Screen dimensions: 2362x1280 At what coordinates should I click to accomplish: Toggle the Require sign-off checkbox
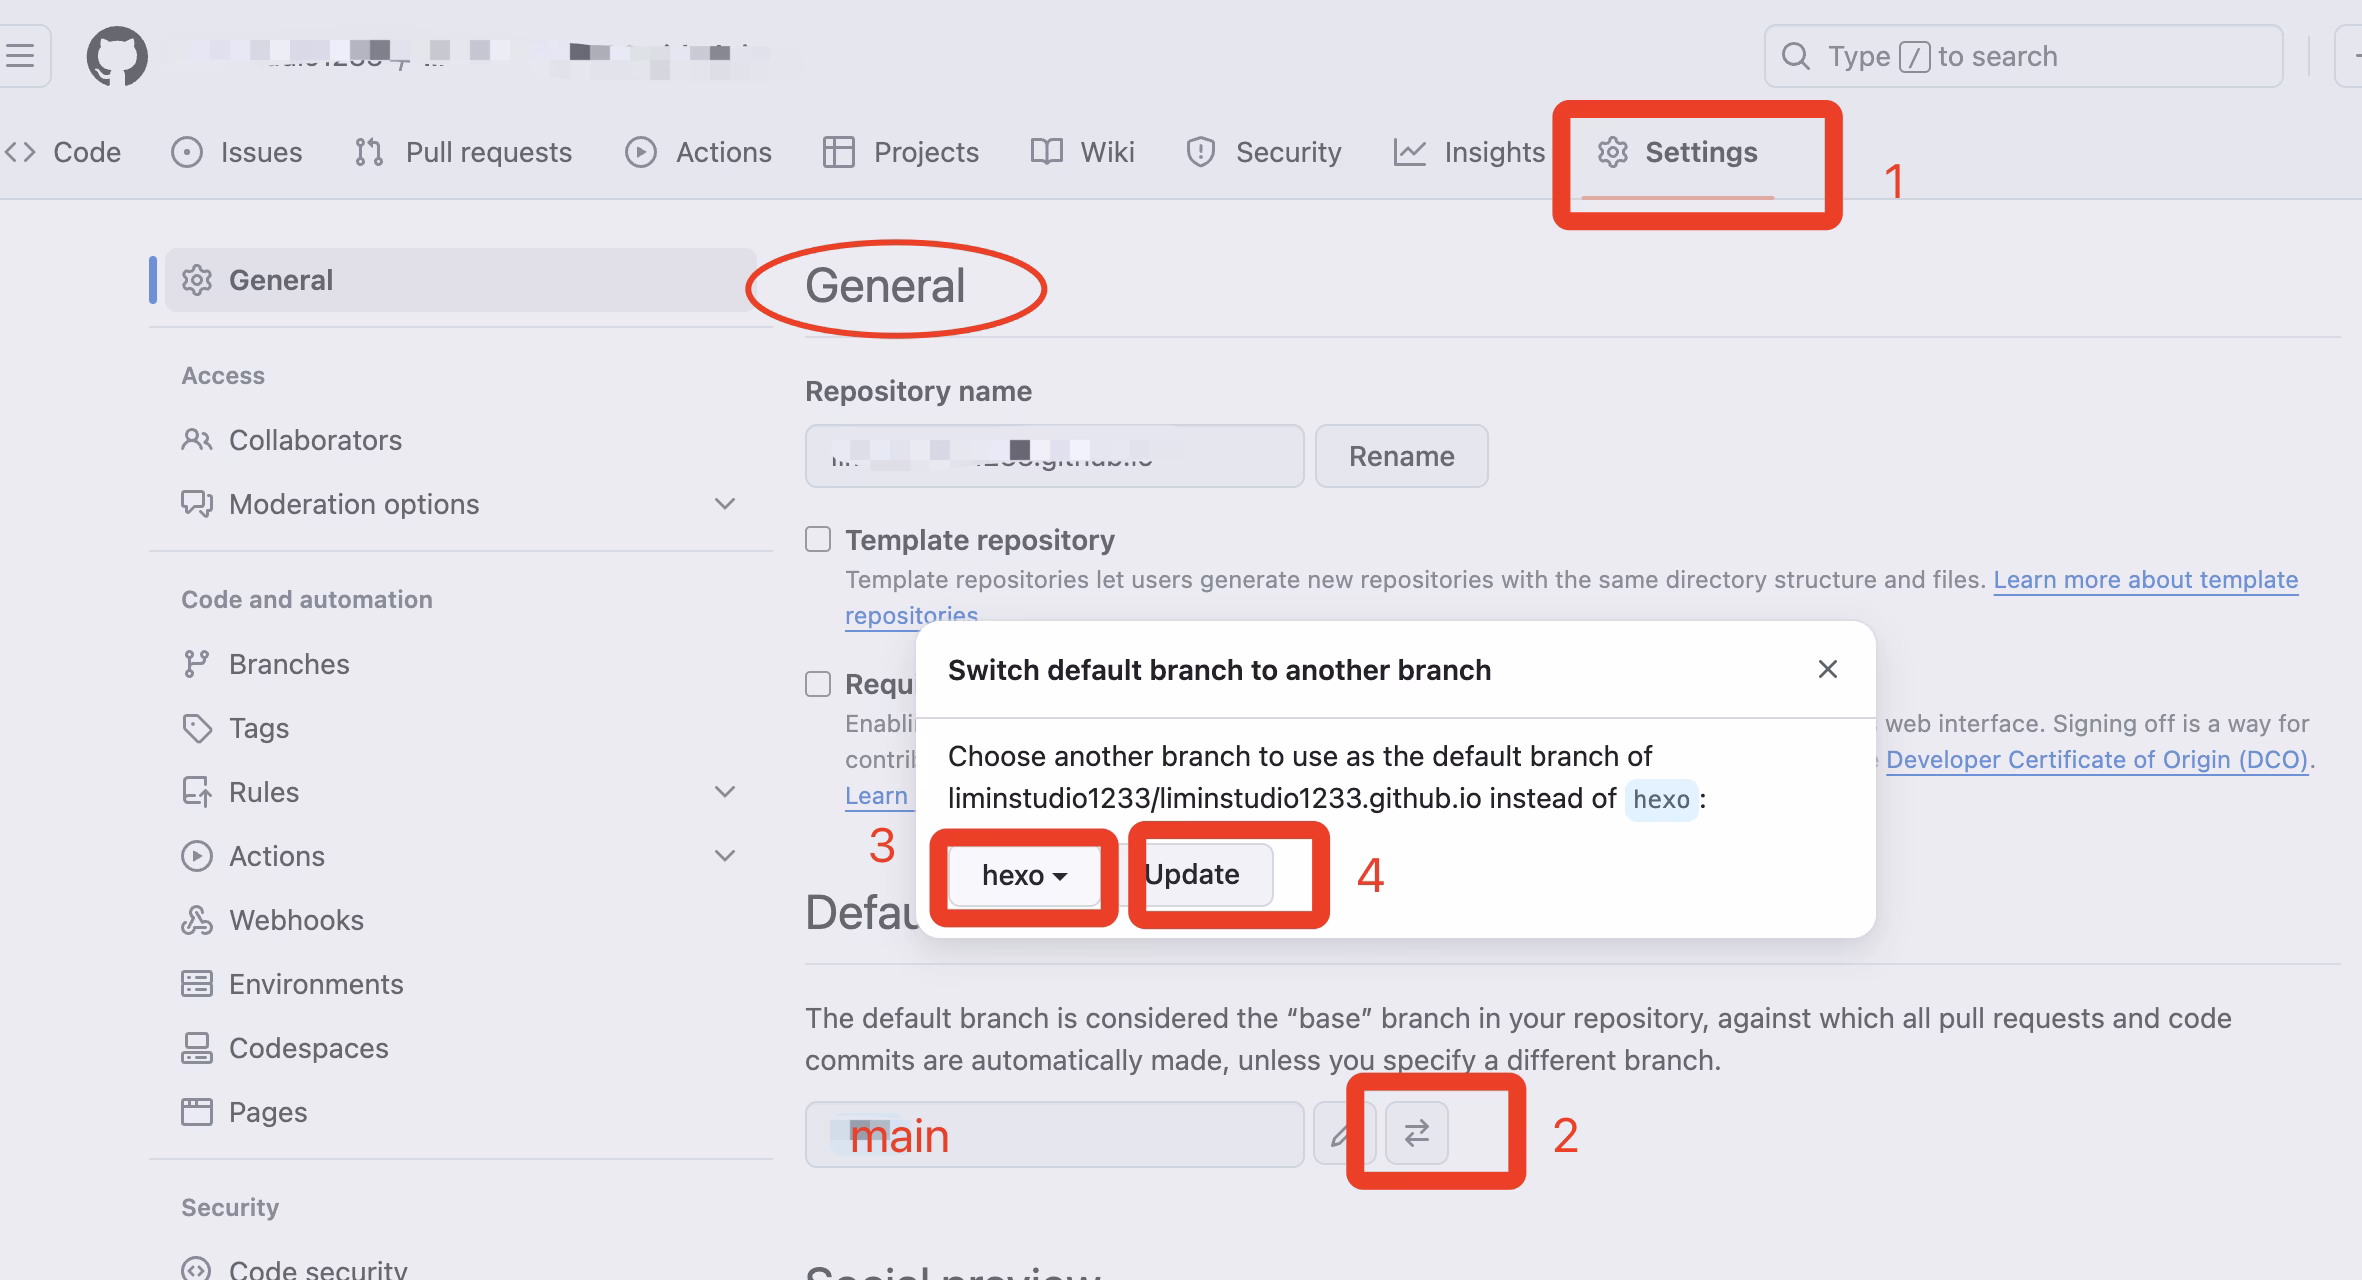(818, 684)
